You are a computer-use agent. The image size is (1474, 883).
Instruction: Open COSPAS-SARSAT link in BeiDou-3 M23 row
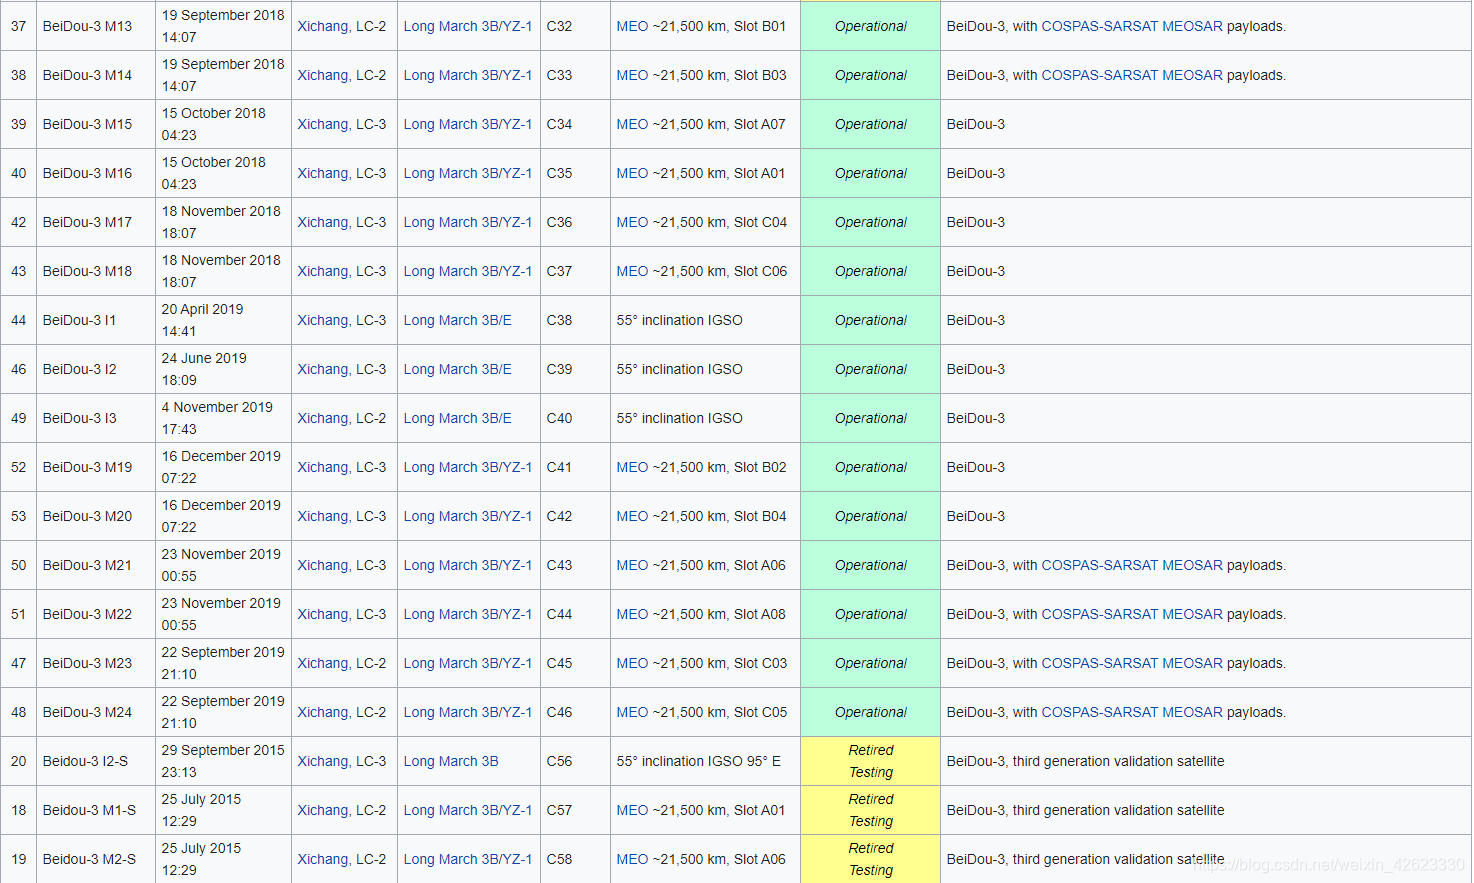(x=1099, y=663)
